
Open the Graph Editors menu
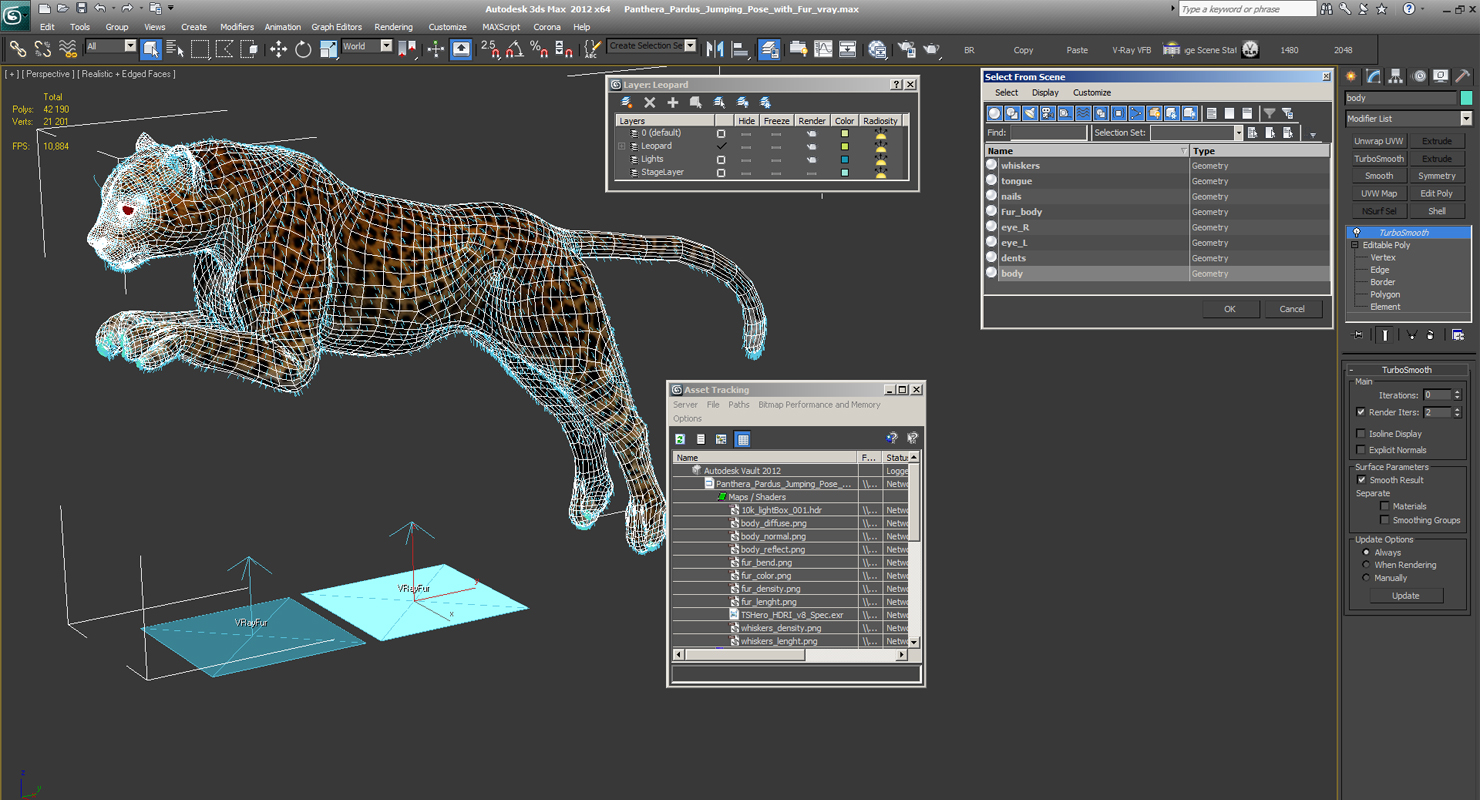coord(336,27)
